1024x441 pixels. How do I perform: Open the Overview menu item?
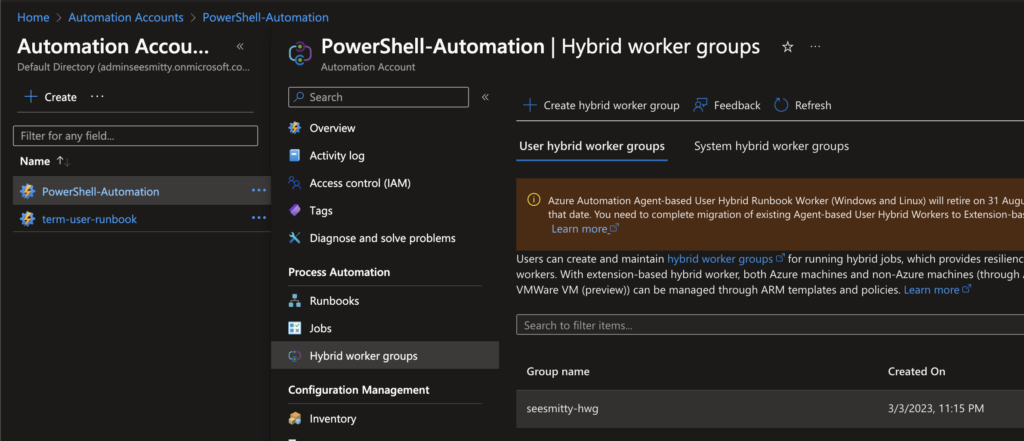click(x=332, y=128)
